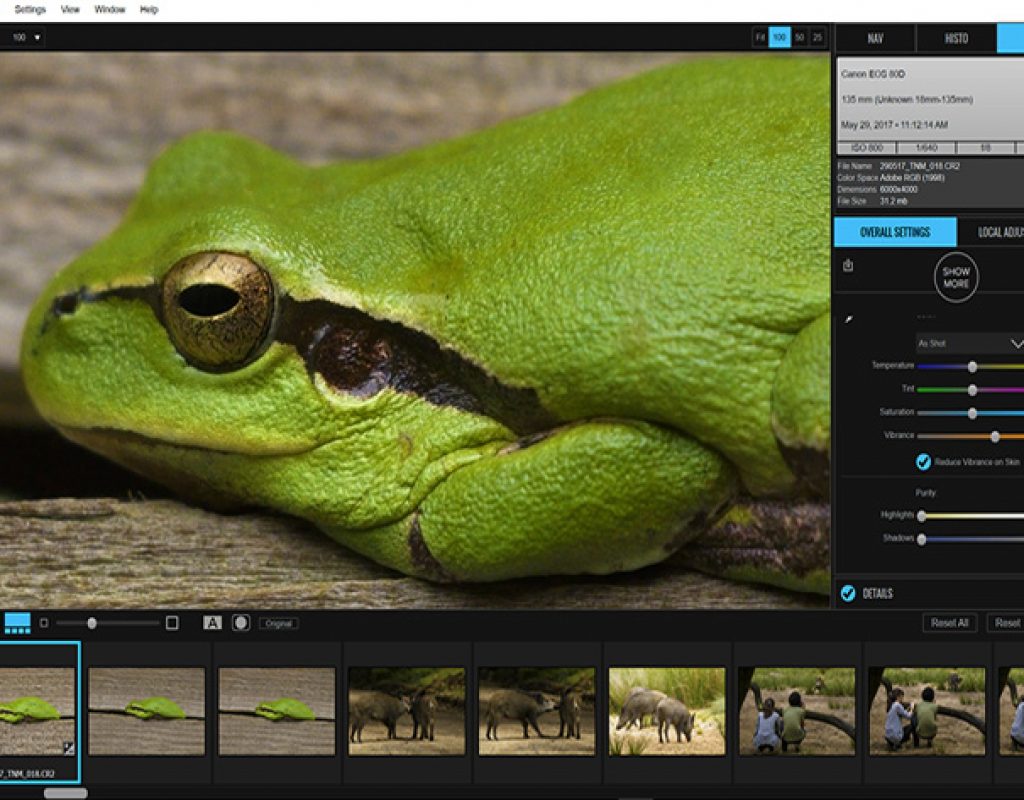This screenshot has height=800, width=1024.
Task: Click the Reset All button
Action: click(950, 623)
